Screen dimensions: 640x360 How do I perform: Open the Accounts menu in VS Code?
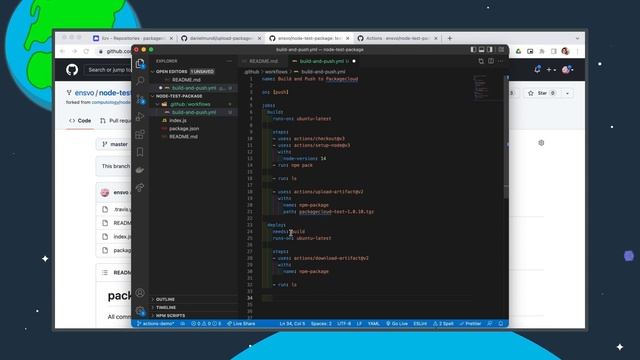(x=140, y=293)
